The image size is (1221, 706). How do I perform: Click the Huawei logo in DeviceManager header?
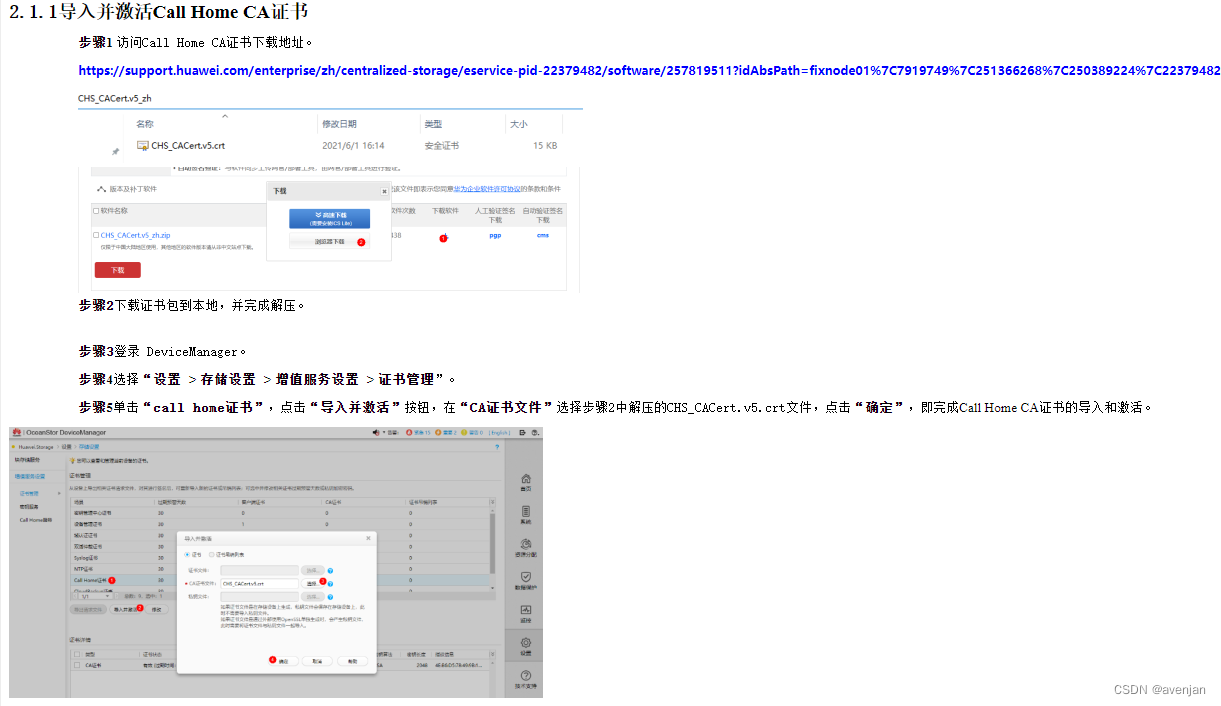pos(17,432)
